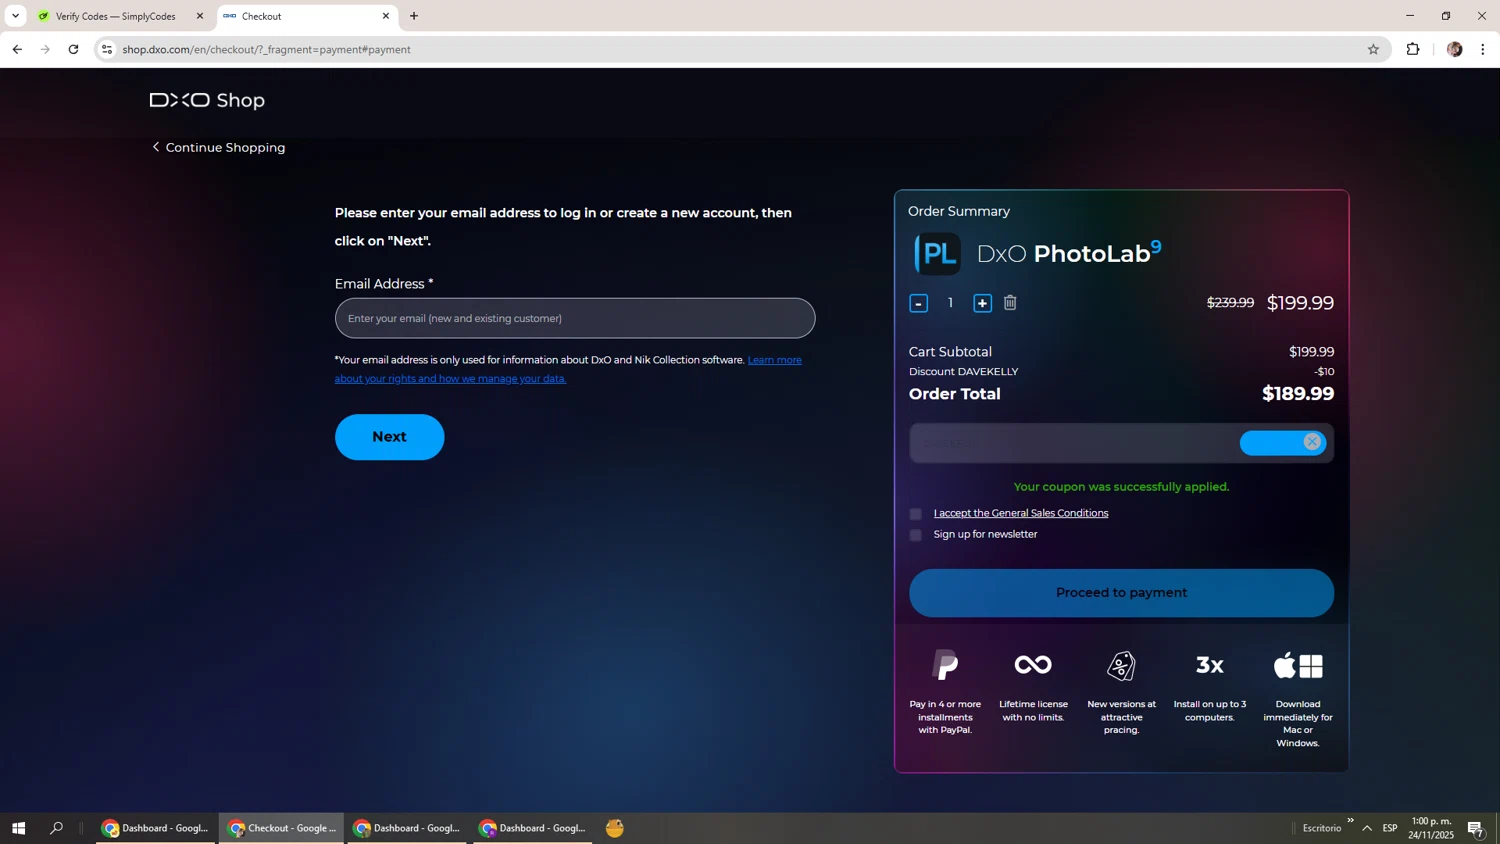The image size is (1500, 844).
Task: Click the ESP language indicator
Action: coord(1390,828)
